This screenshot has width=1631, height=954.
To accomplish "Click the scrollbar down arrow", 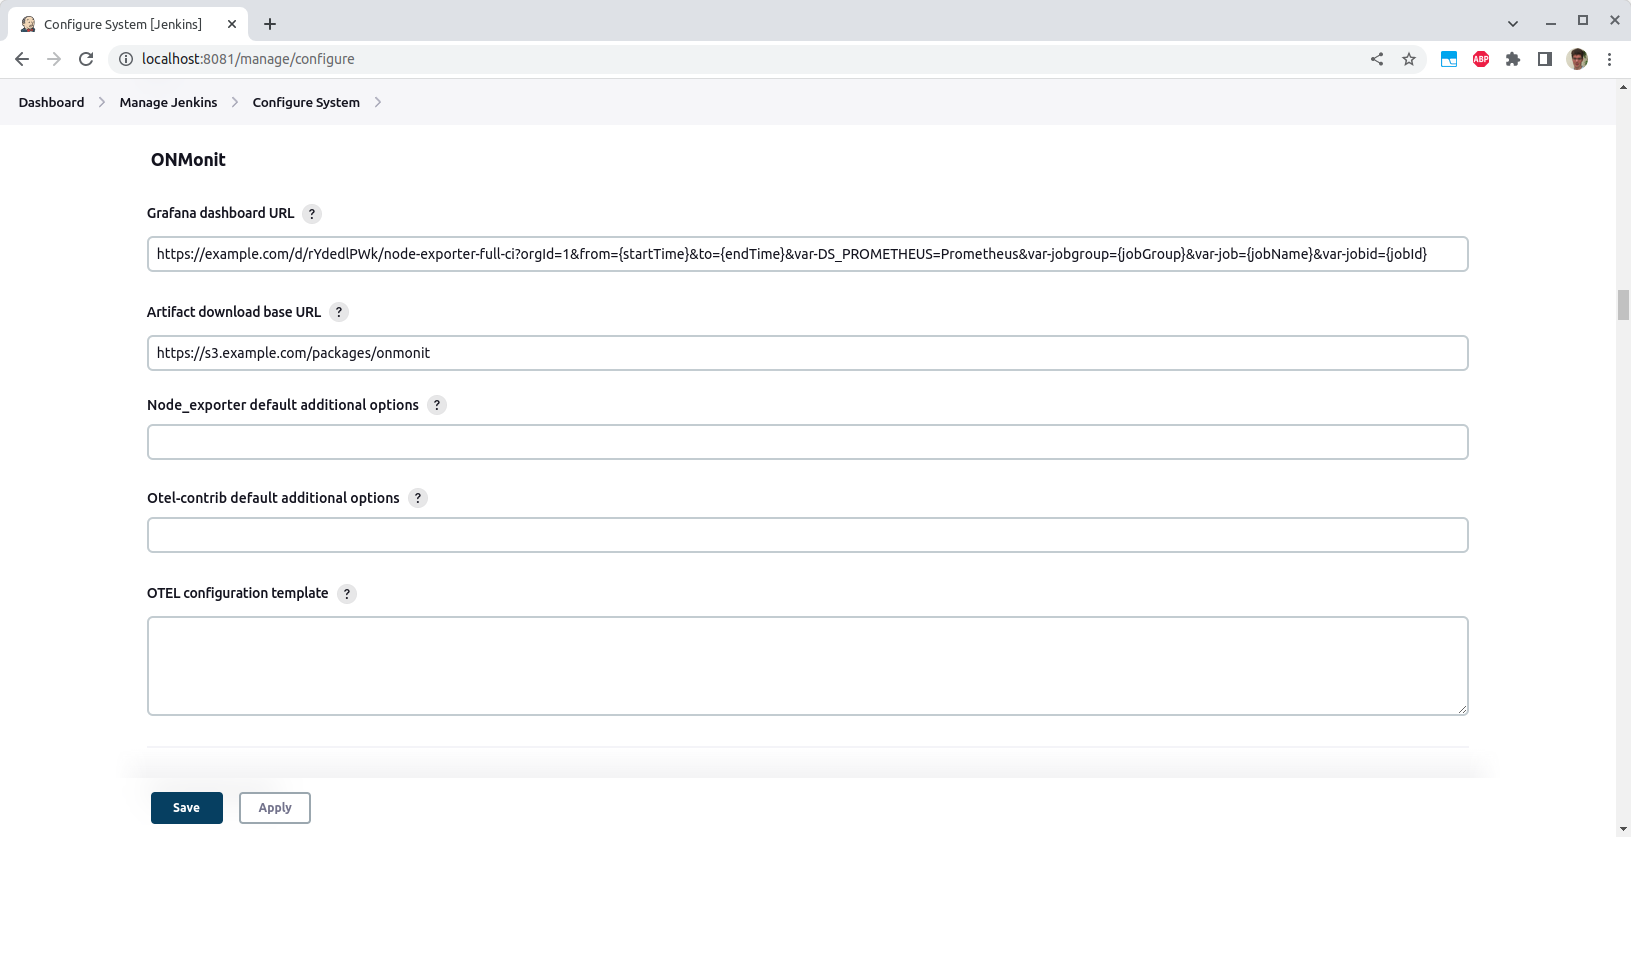I will click(1623, 829).
